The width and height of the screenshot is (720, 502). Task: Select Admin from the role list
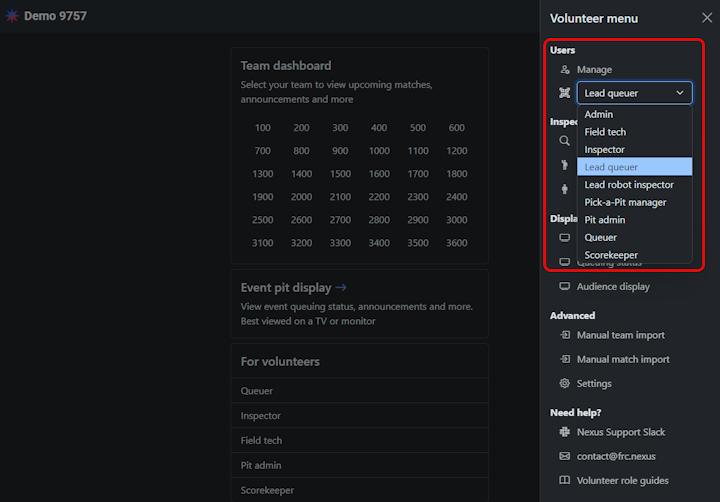point(599,115)
